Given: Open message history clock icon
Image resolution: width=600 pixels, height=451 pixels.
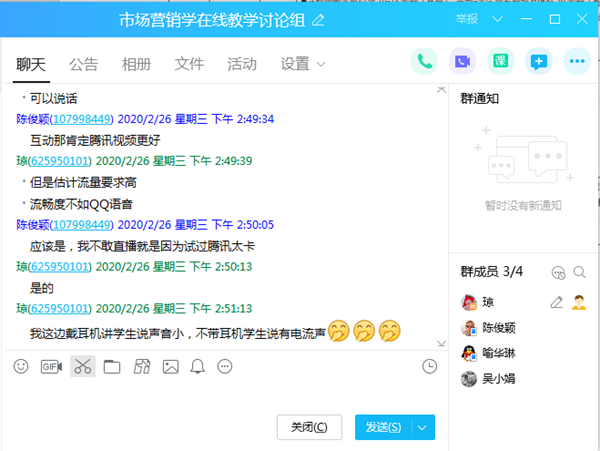Looking at the screenshot, I should pos(429,366).
